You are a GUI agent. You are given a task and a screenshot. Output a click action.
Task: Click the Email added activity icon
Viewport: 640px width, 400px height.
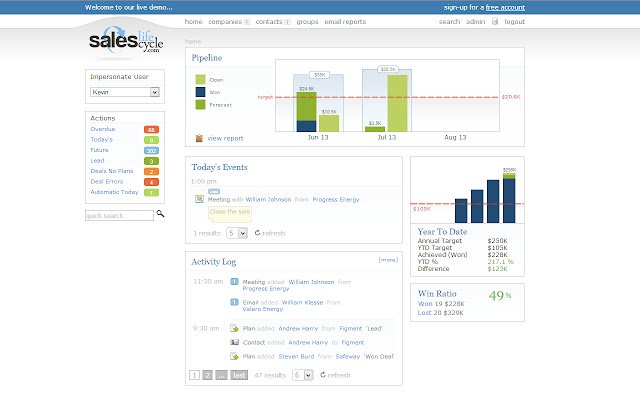click(x=234, y=302)
